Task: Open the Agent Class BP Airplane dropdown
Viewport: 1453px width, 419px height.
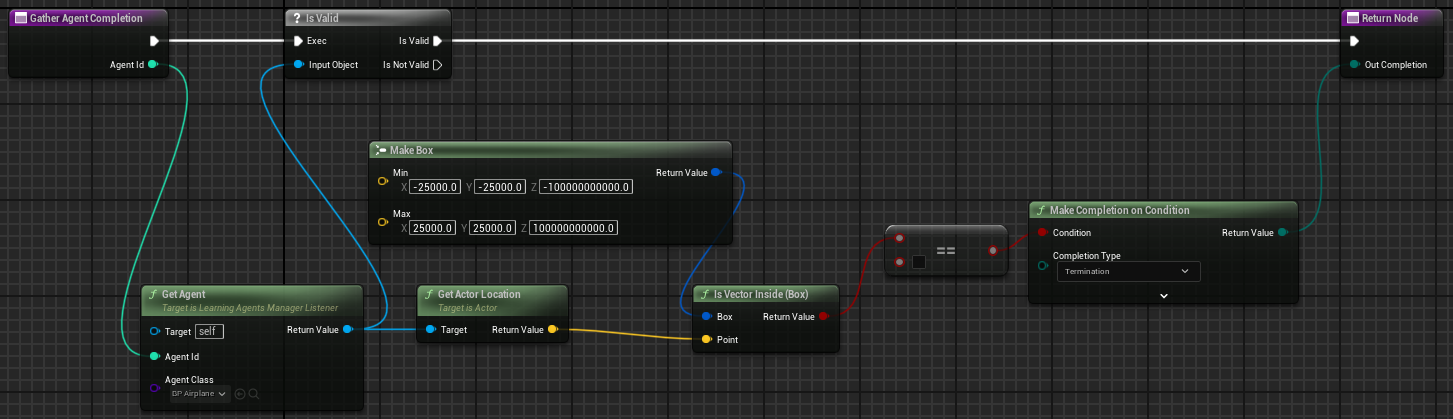Action: (199, 394)
